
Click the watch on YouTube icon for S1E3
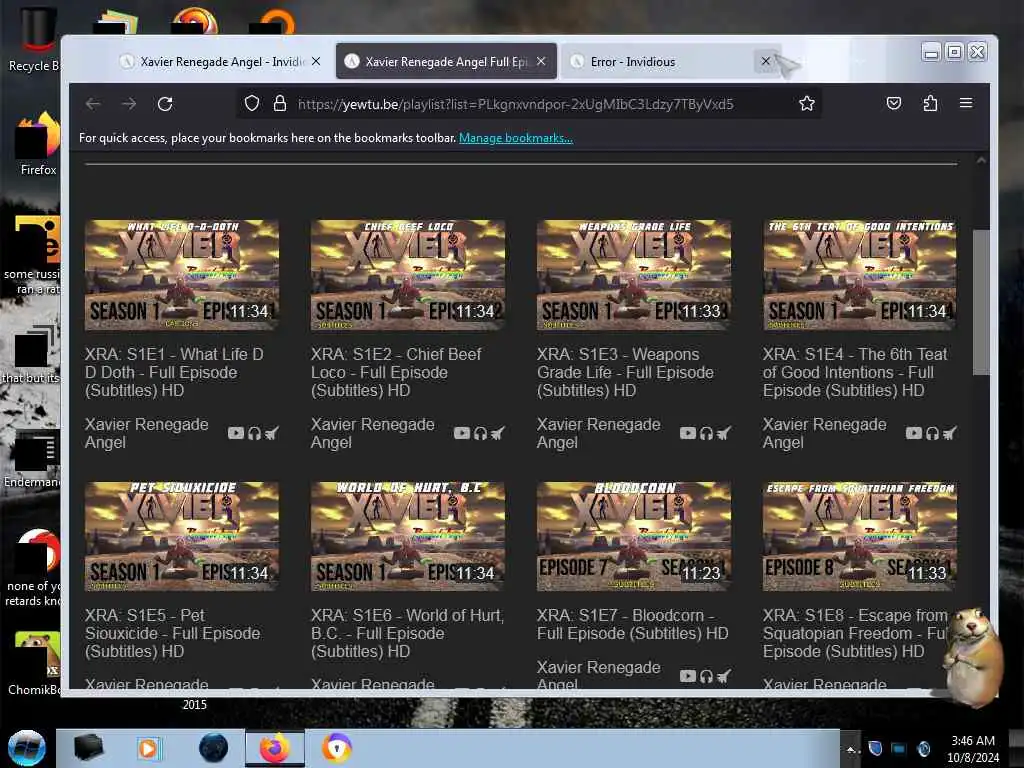pos(688,433)
